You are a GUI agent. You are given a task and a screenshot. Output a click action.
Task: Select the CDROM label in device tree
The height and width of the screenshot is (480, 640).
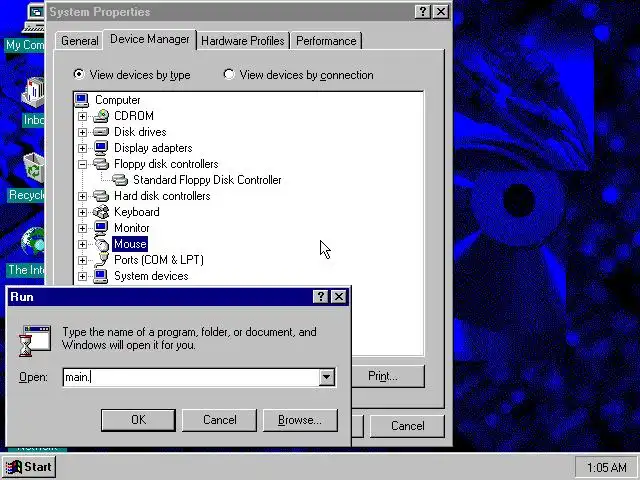[x=134, y=116]
